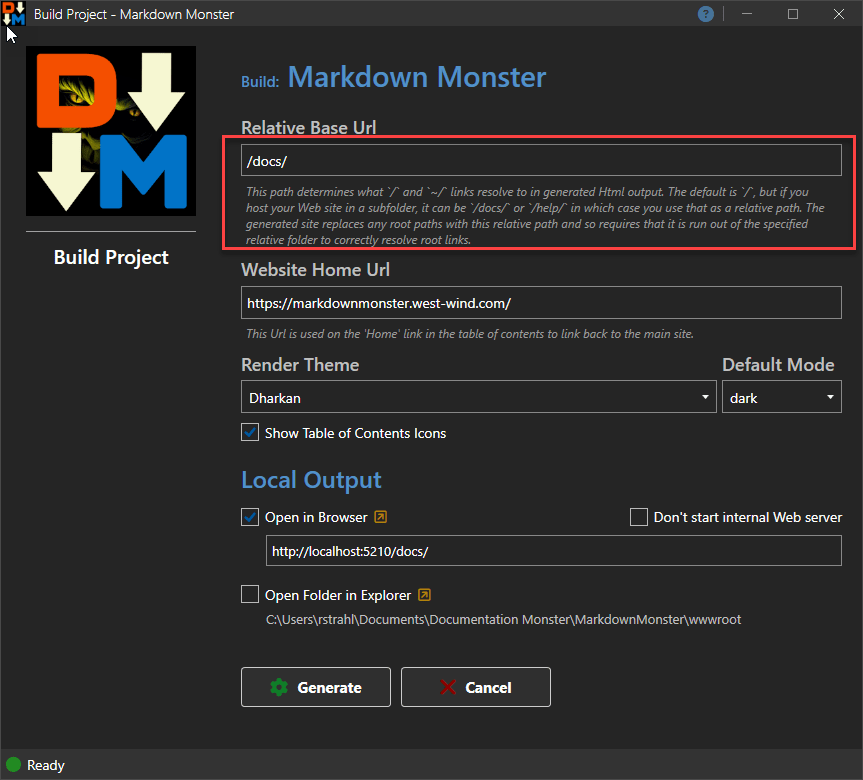Image resolution: width=863 pixels, height=780 pixels.
Task: Enable Don't start internal Web server
Action: (639, 517)
